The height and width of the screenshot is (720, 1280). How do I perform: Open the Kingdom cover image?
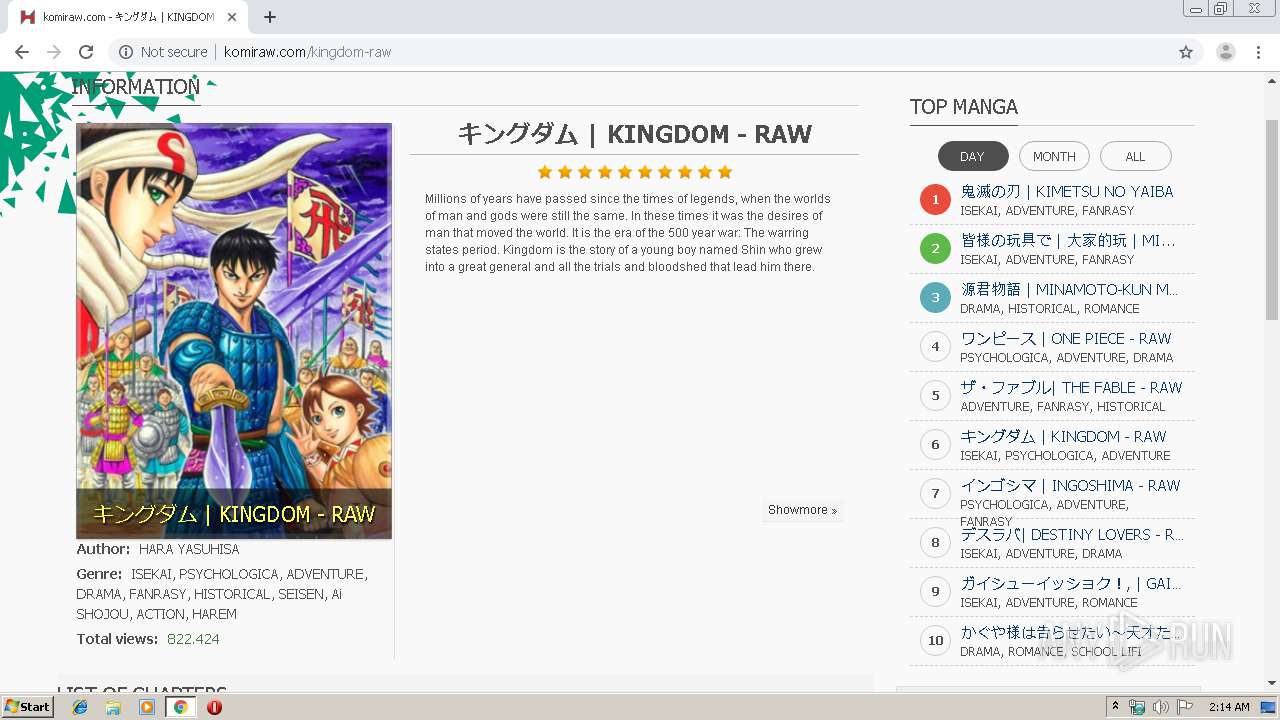tap(234, 331)
